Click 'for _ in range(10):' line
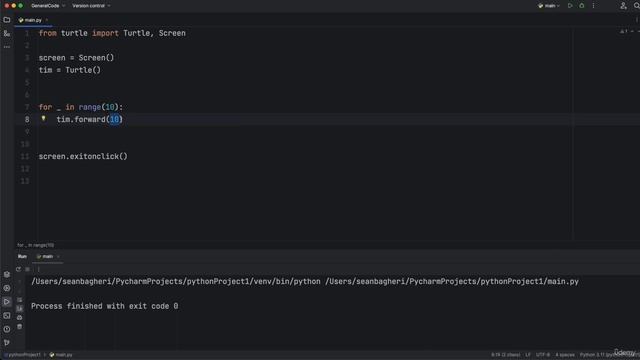This screenshot has width=640, height=360. (x=81, y=107)
